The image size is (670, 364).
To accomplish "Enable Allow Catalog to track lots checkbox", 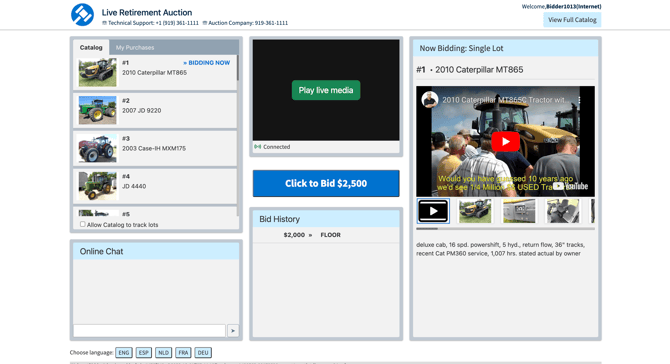I will 82,224.
